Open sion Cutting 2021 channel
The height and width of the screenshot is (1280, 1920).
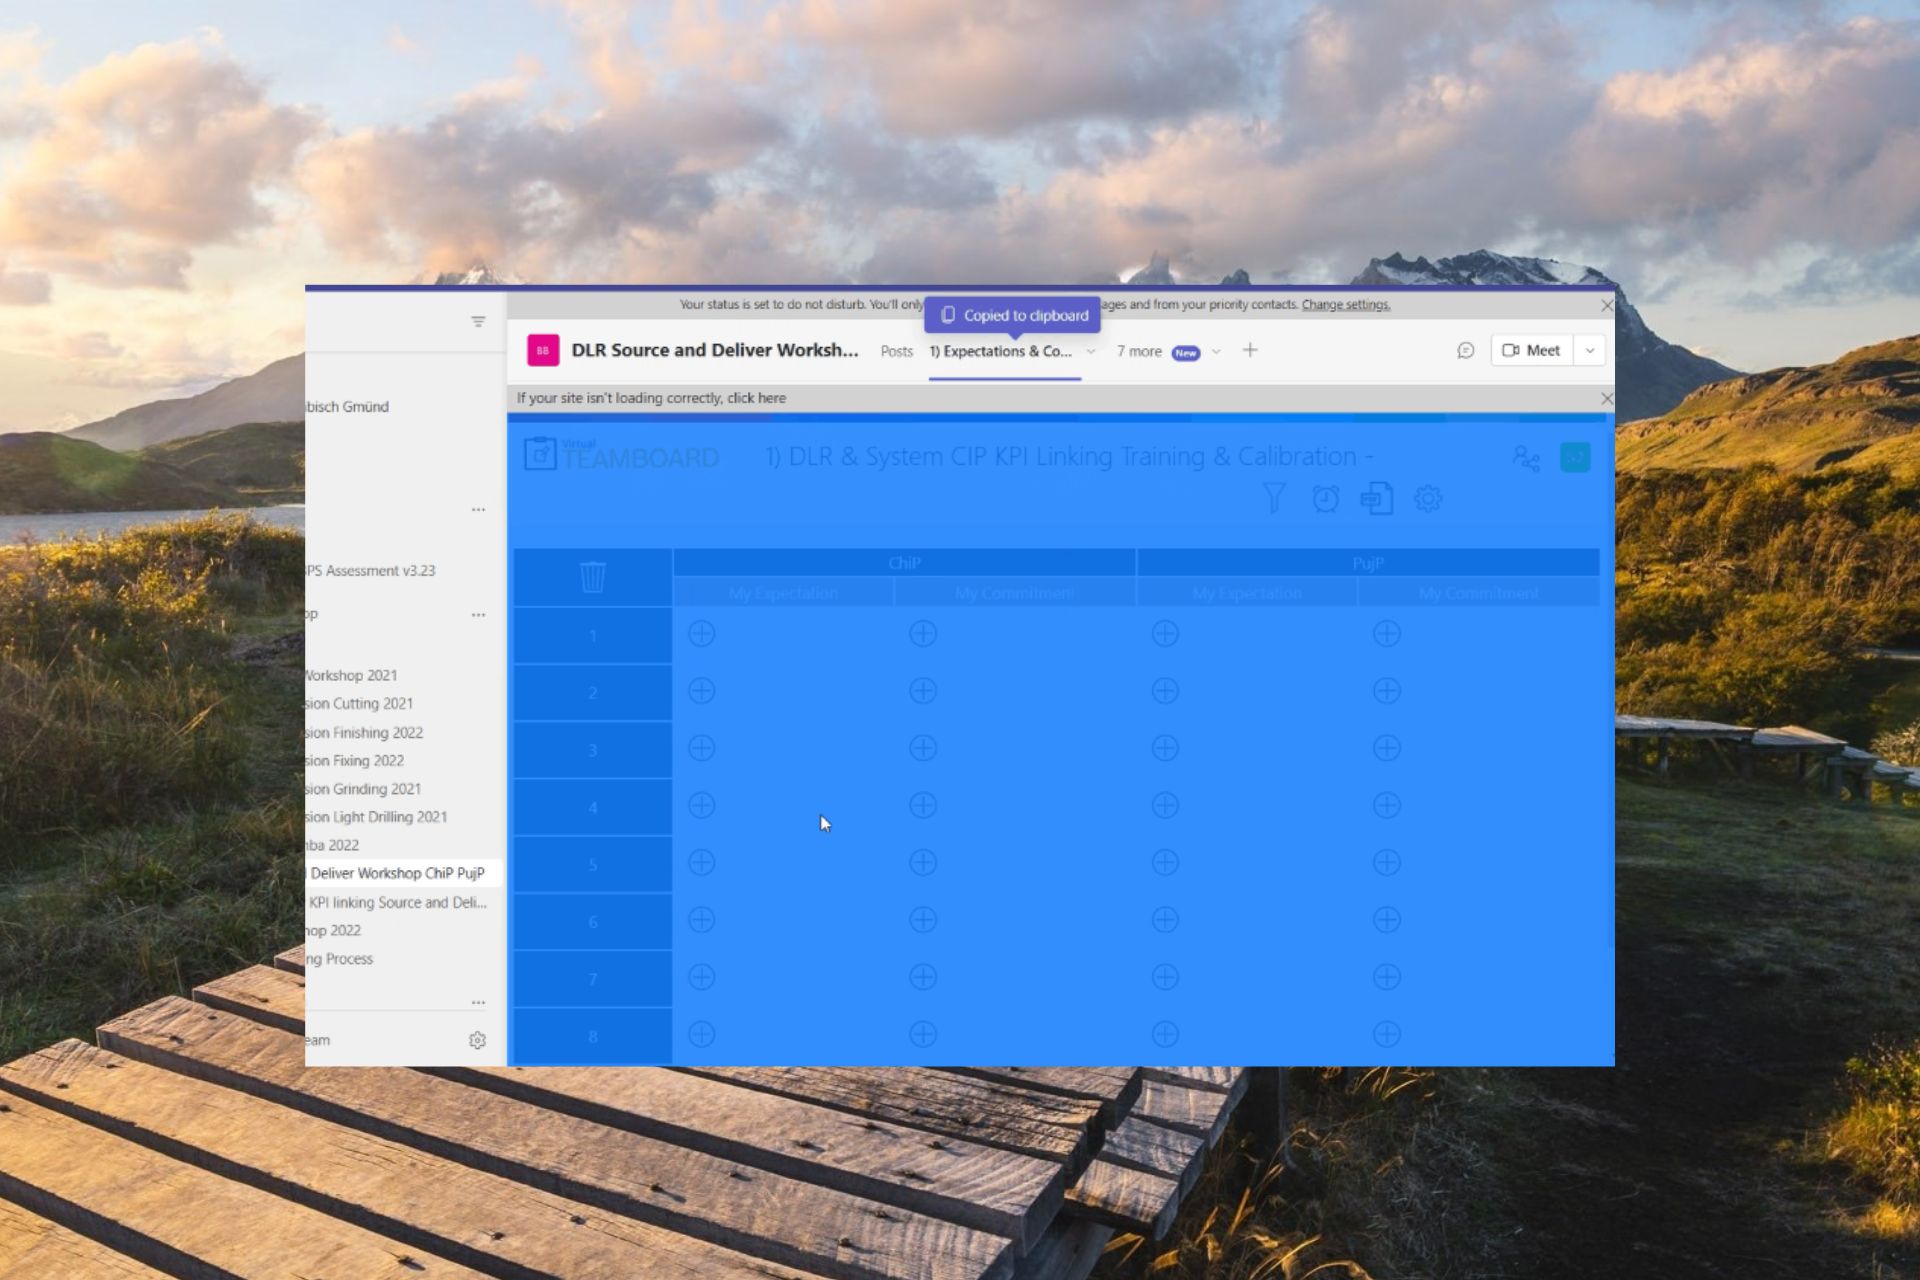click(360, 703)
